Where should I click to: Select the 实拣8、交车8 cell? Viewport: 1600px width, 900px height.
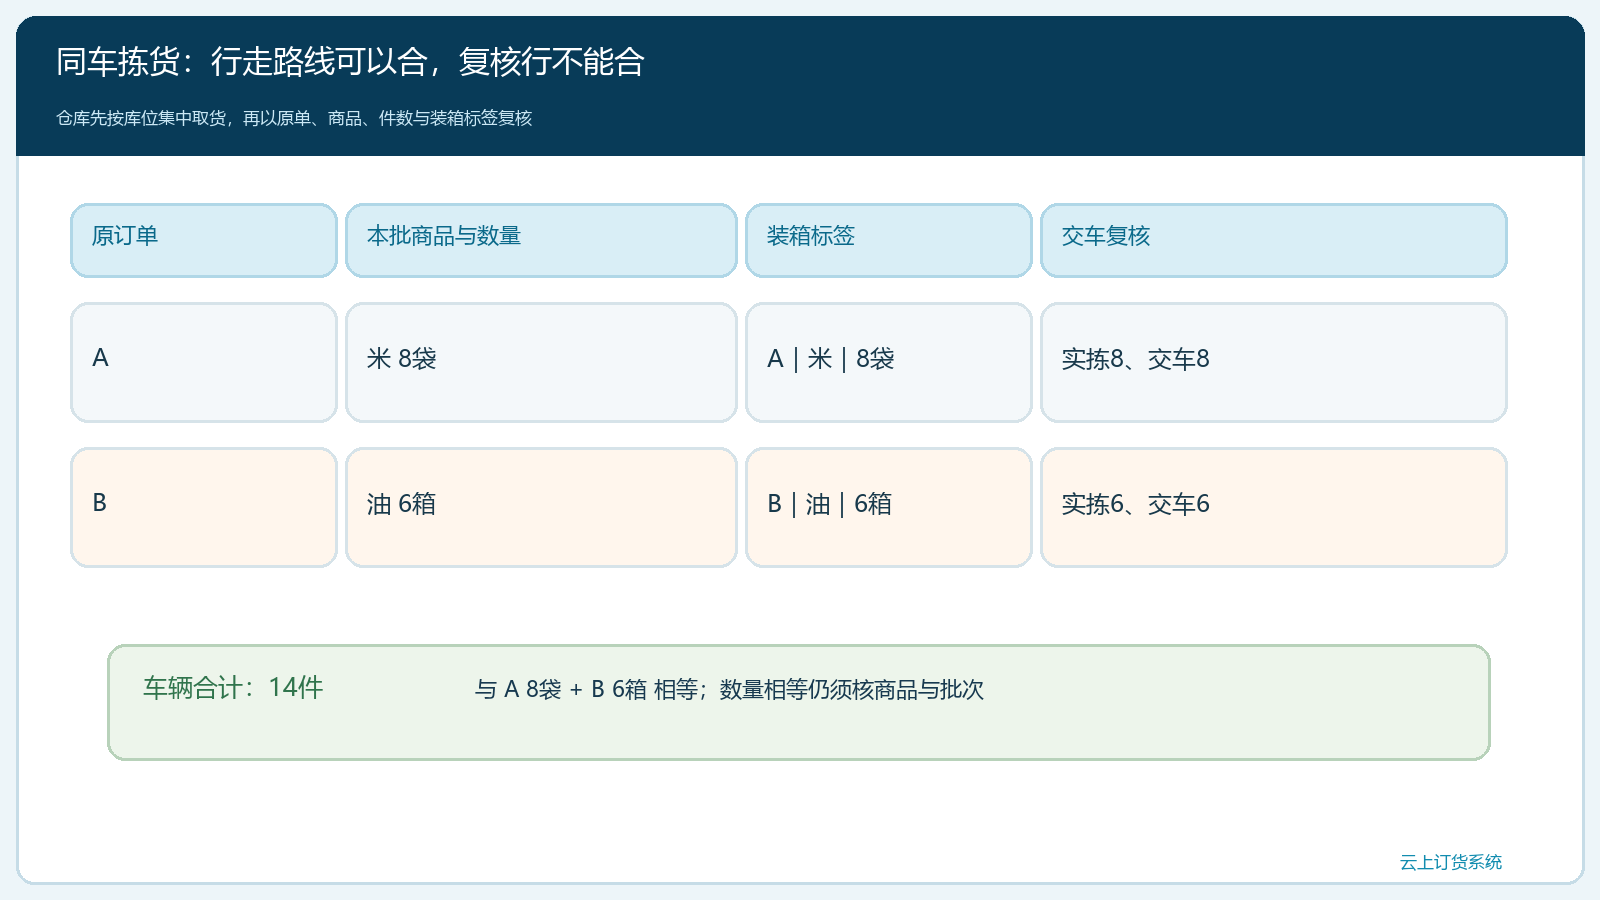[1274, 362]
